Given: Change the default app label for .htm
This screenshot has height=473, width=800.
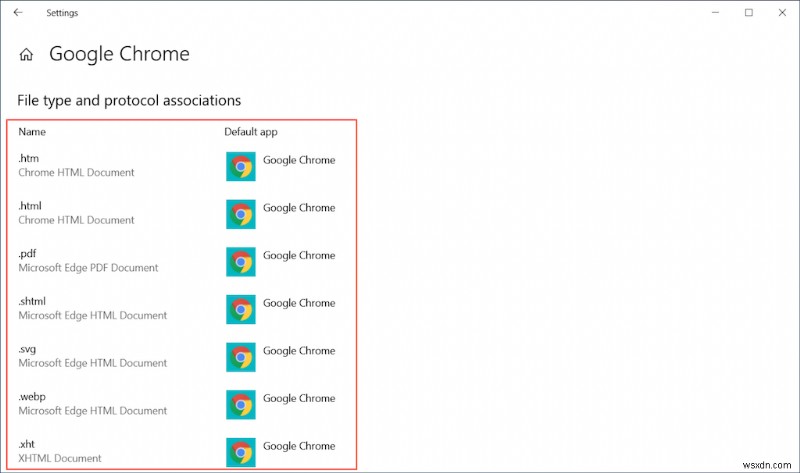Looking at the screenshot, I should (x=299, y=160).
